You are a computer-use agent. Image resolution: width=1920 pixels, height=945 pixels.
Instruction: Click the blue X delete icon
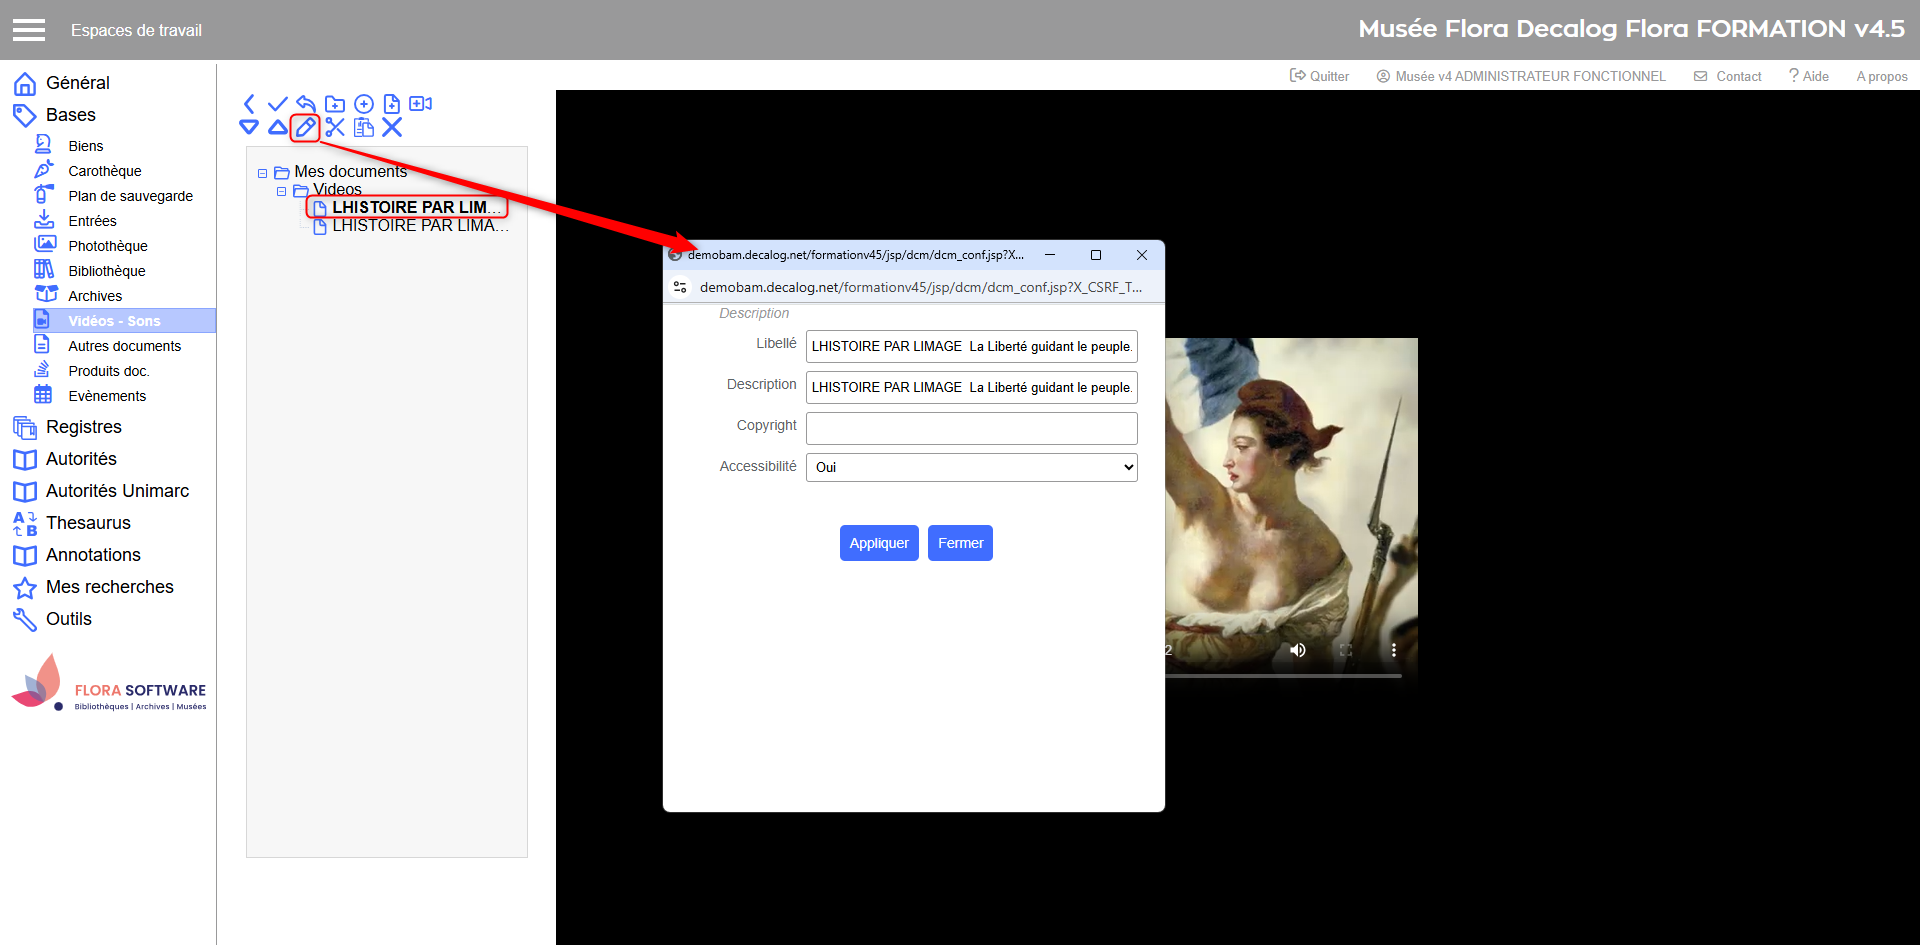point(392,127)
